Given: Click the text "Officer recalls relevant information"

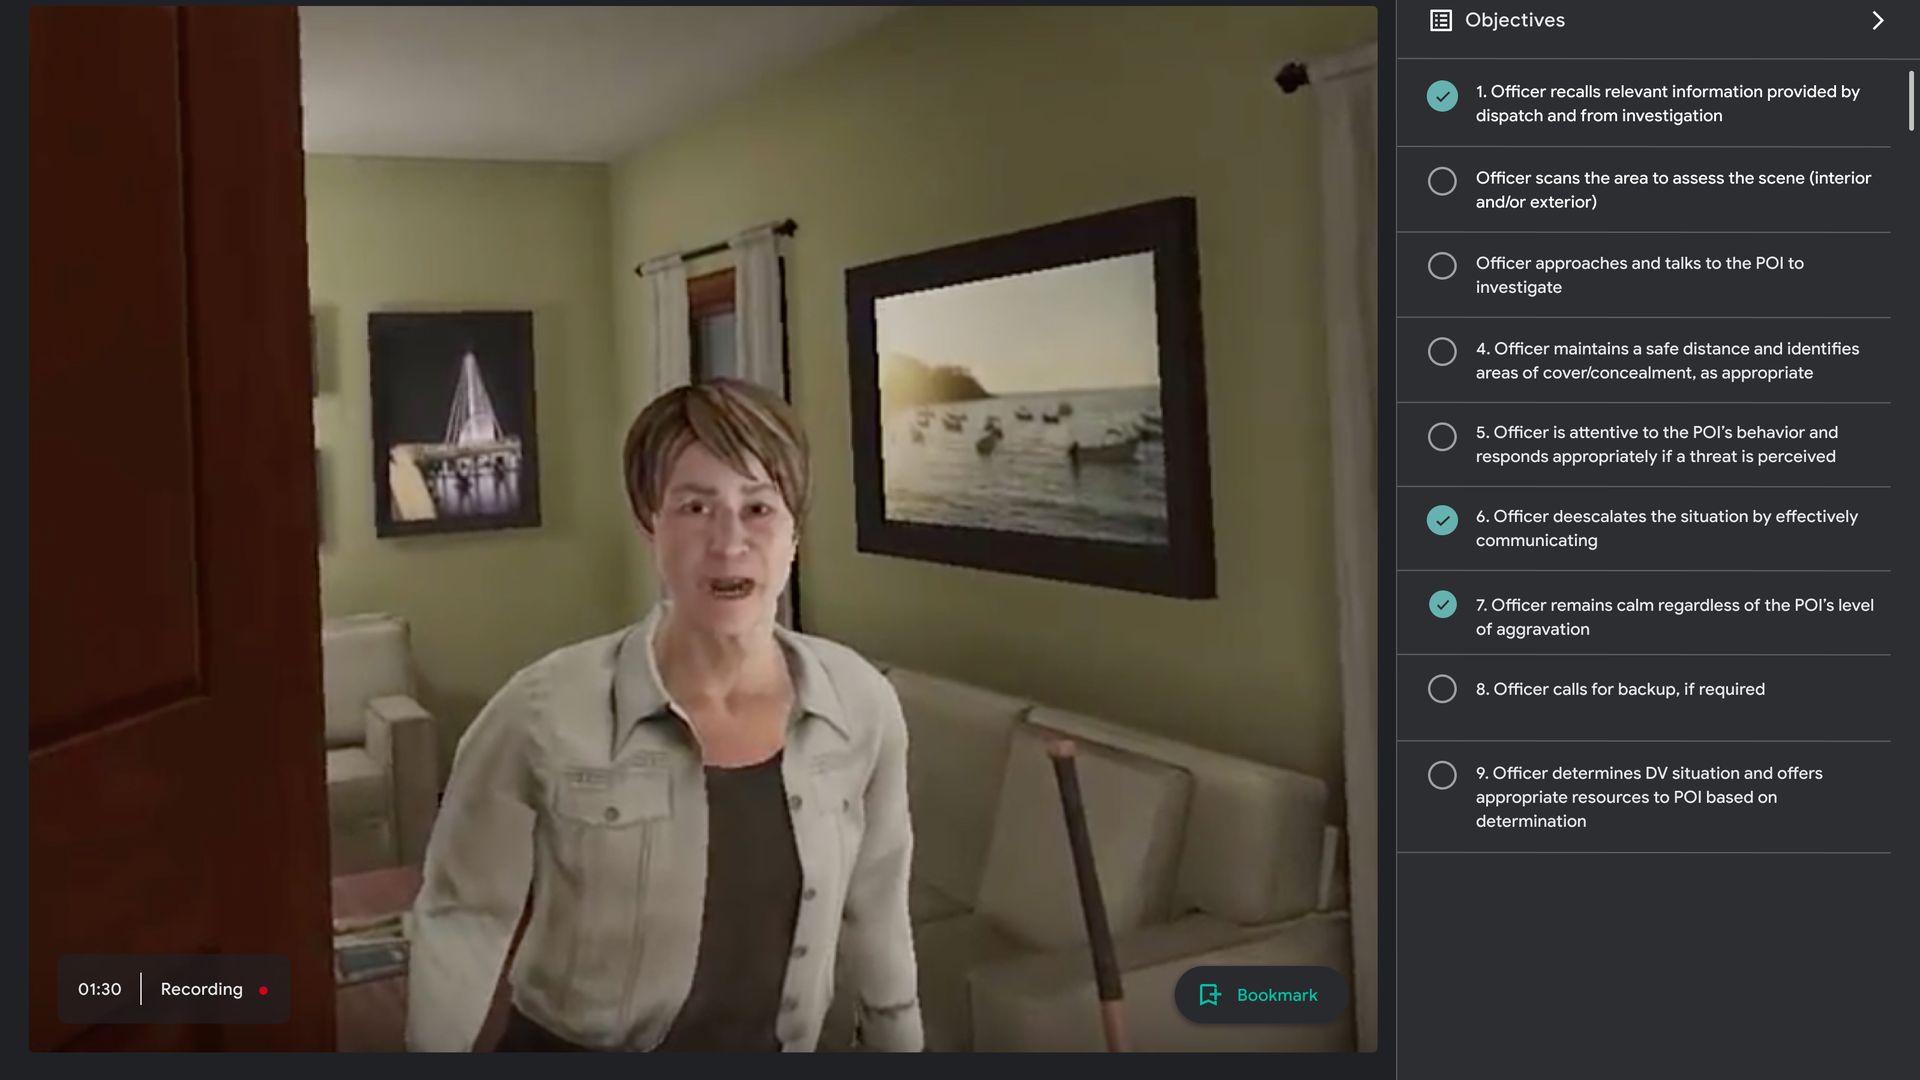Looking at the screenshot, I should pos(1626,91).
